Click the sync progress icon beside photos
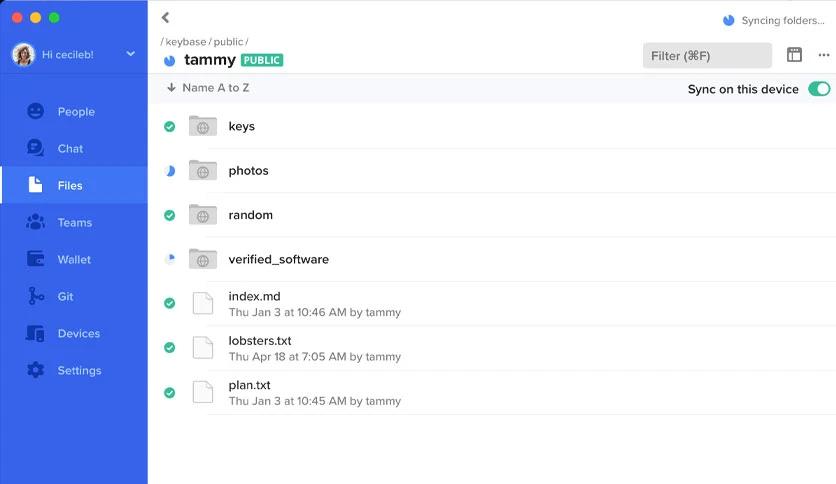Image resolution: width=836 pixels, height=484 pixels. pyautogui.click(x=170, y=171)
